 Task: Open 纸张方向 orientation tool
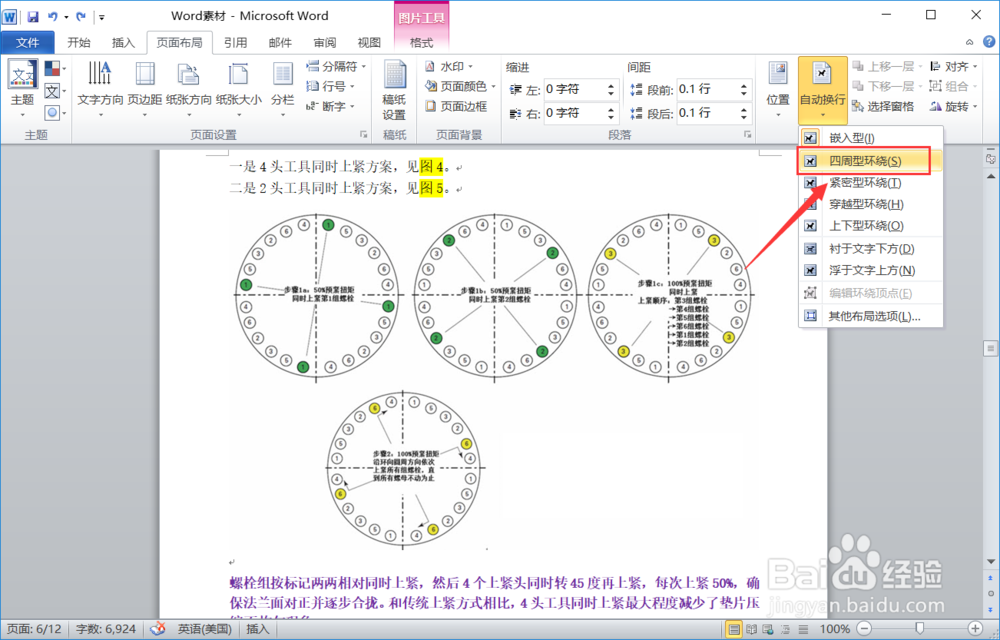(189, 89)
